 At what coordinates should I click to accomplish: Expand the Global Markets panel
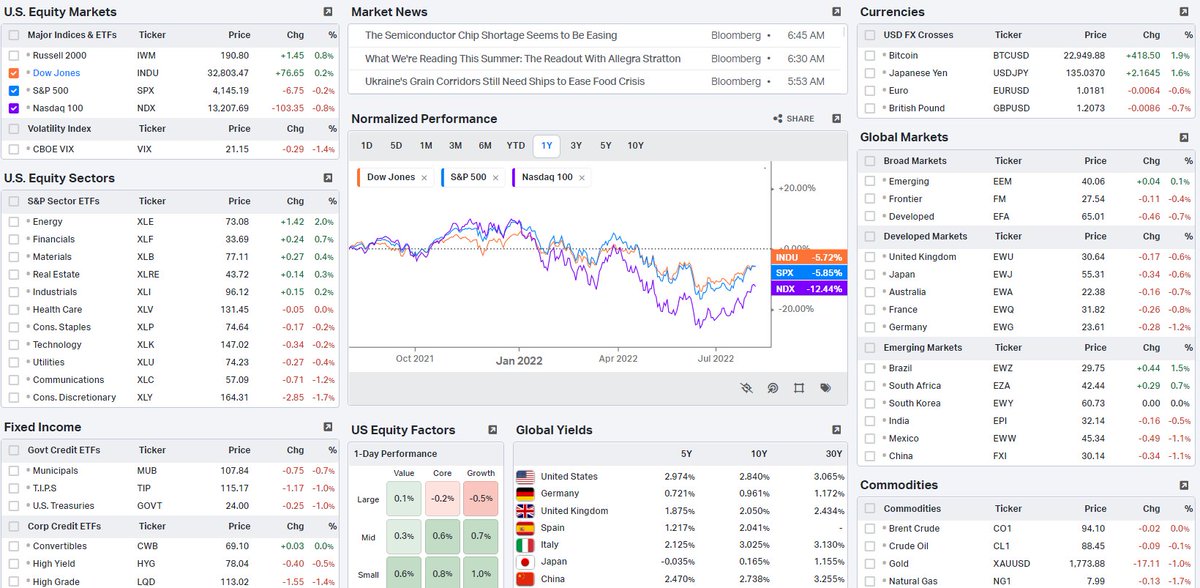1184,137
